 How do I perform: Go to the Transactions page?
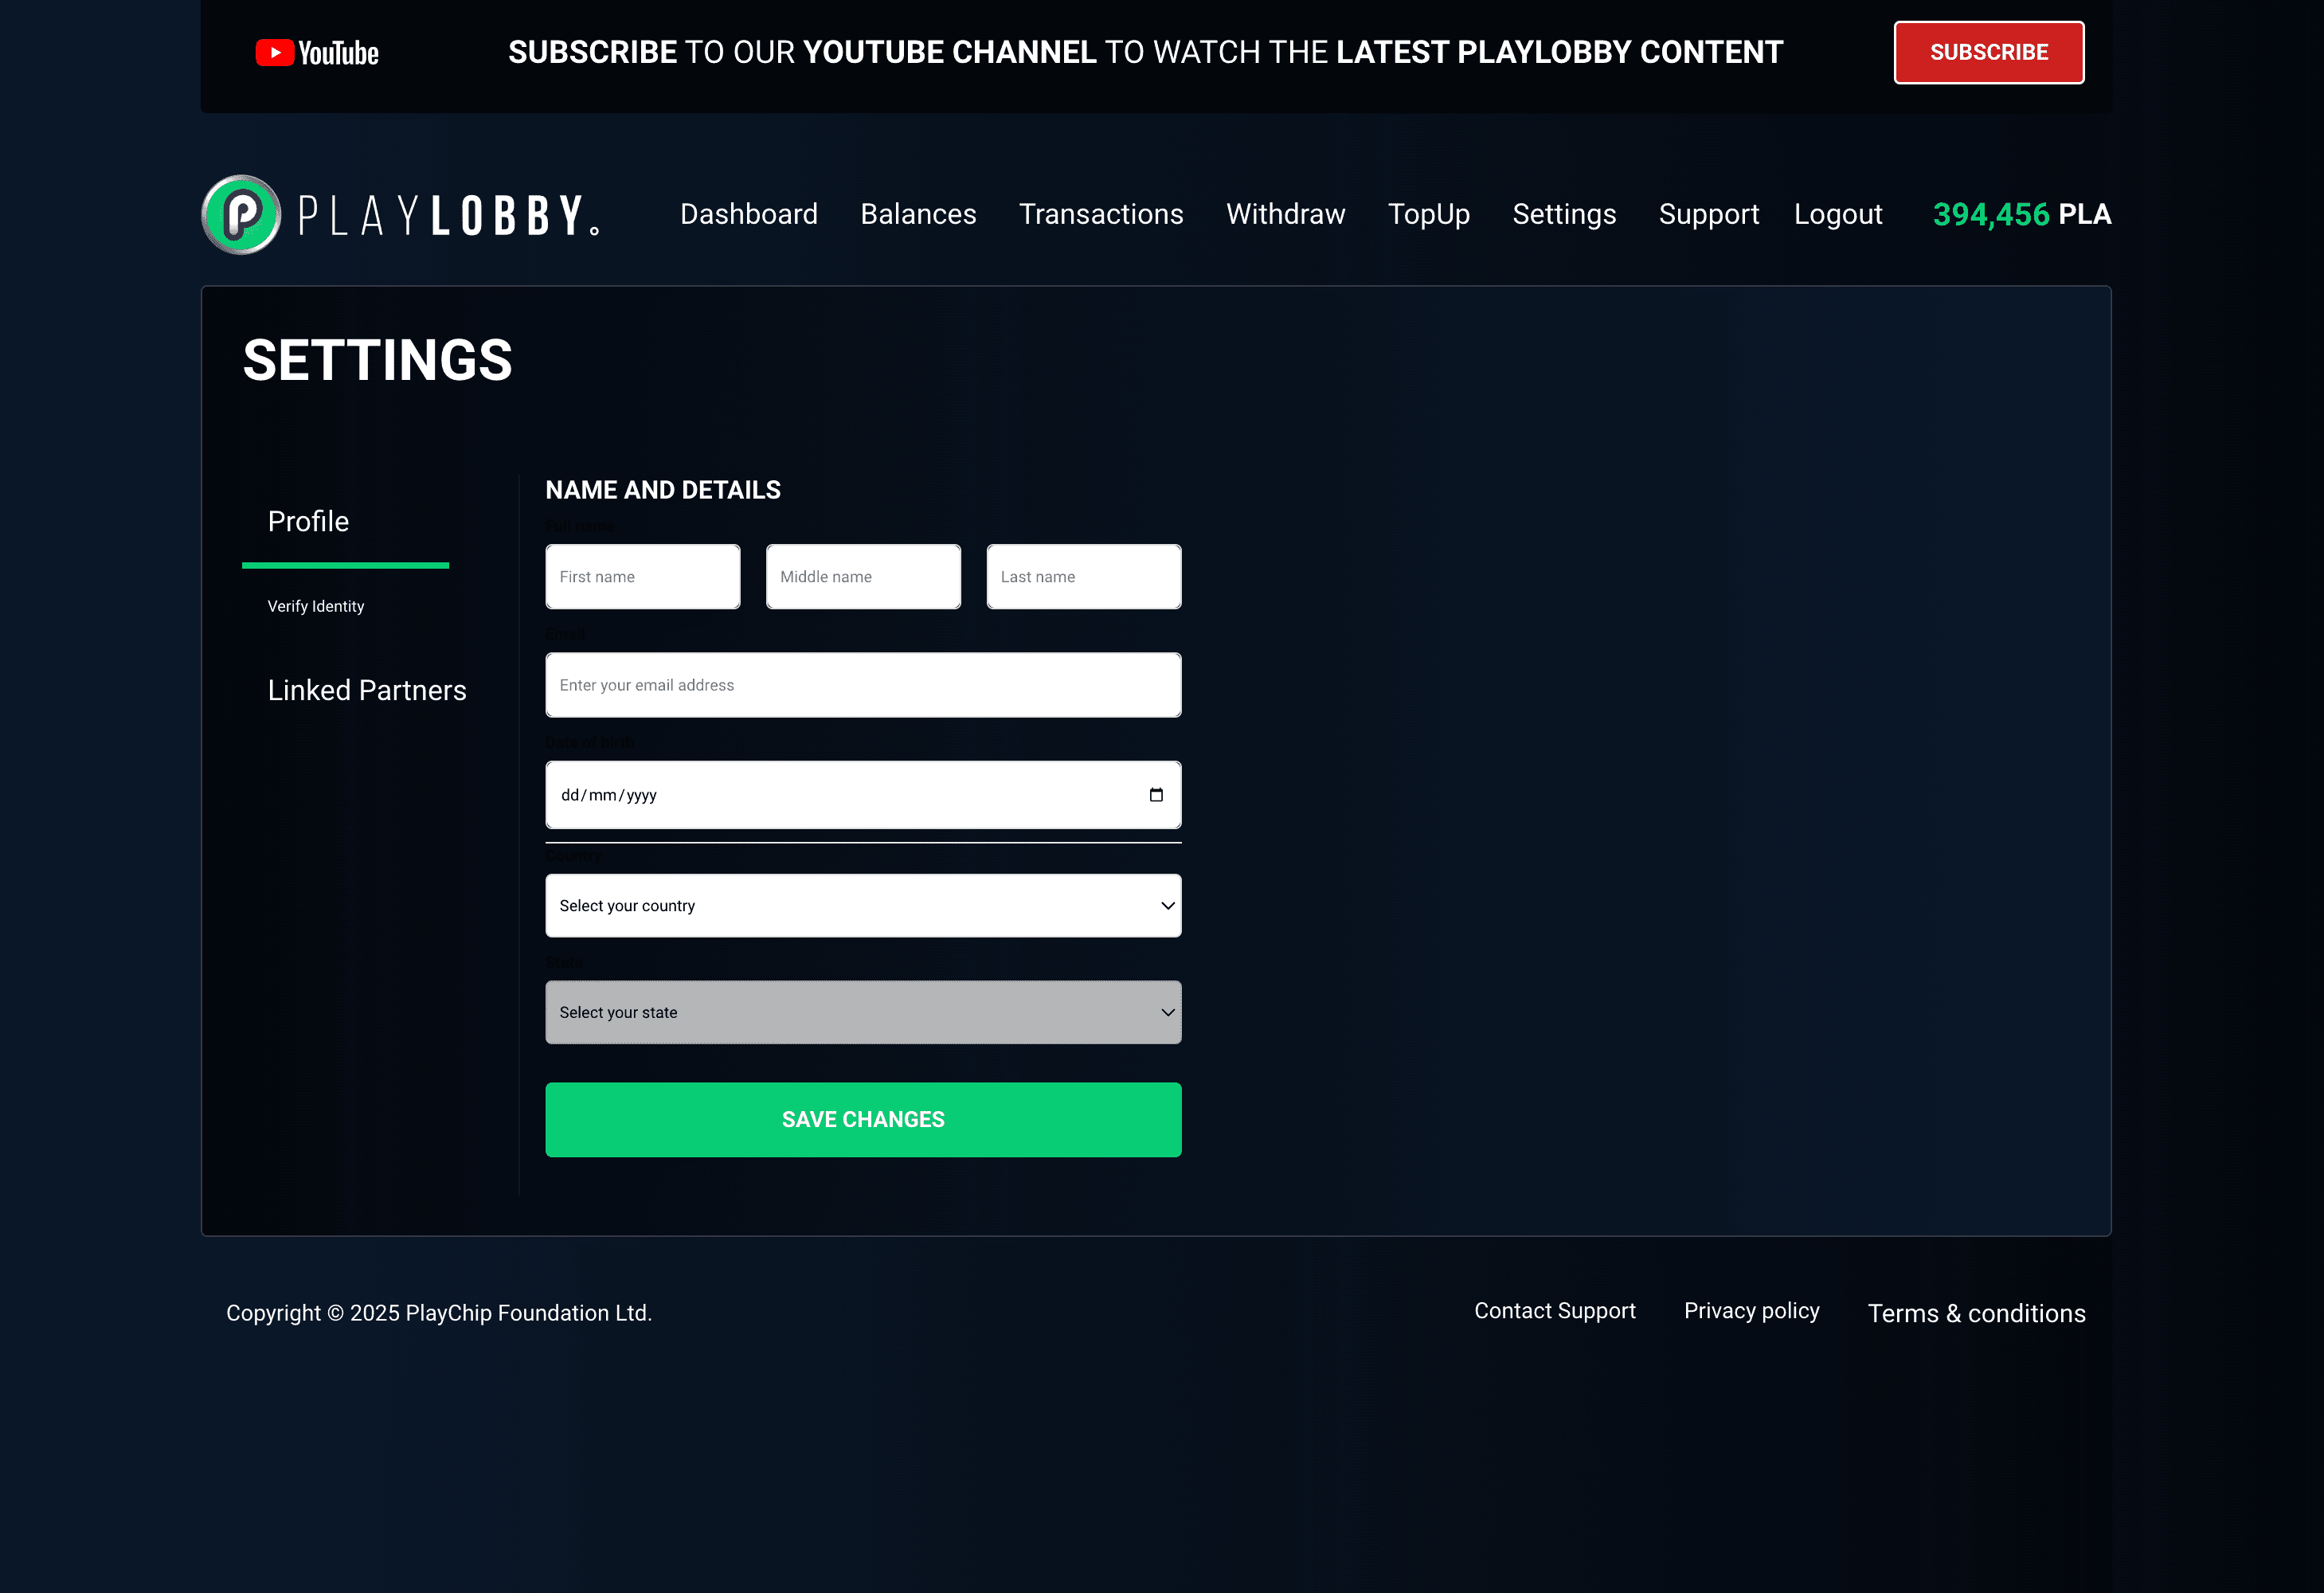coord(1100,214)
